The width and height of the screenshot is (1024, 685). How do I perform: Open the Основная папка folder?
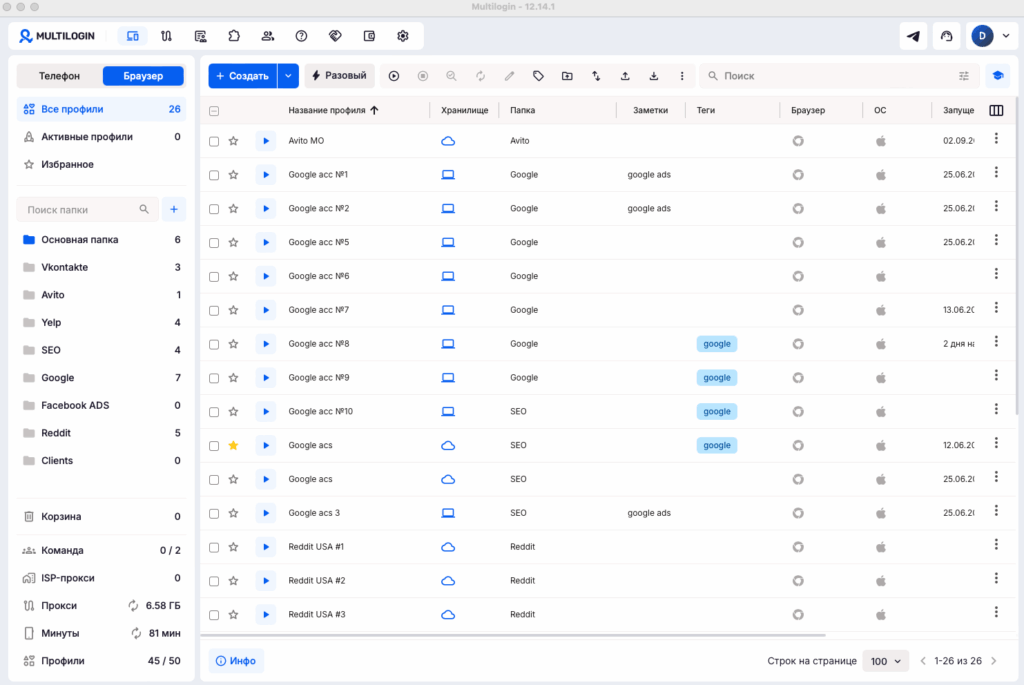coord(101,240)
